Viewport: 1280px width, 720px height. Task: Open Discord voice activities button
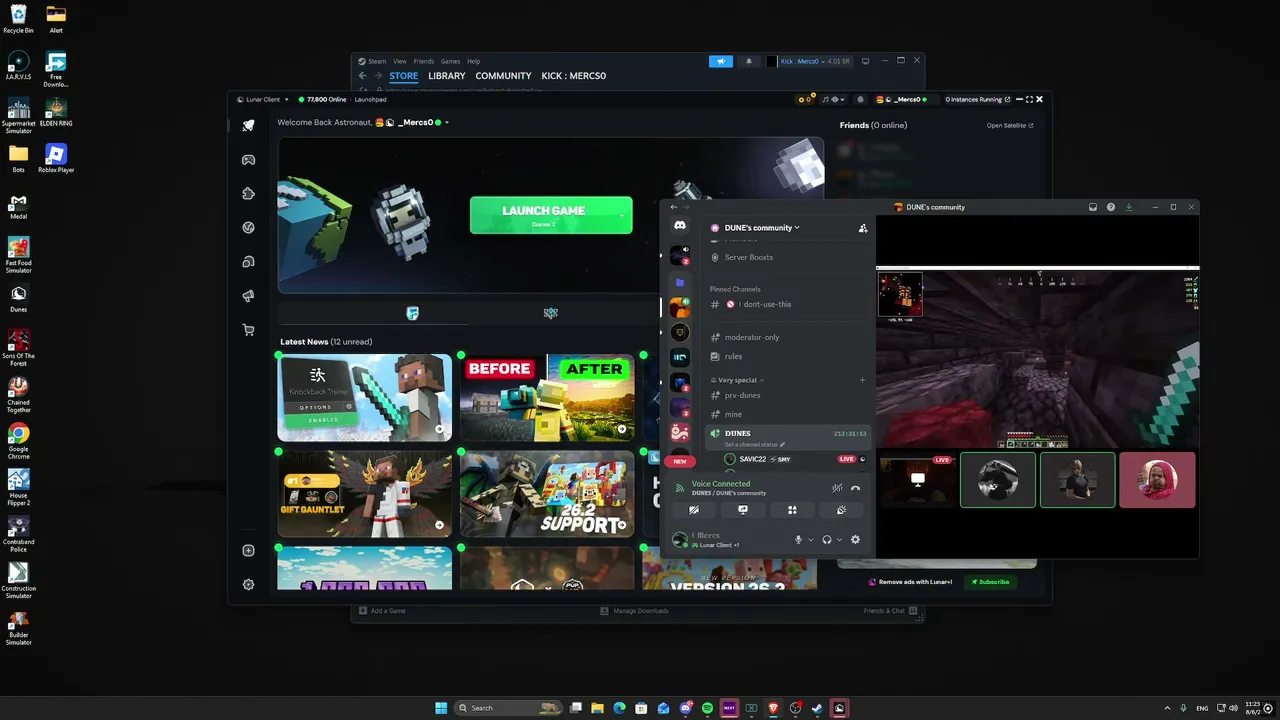792,510
